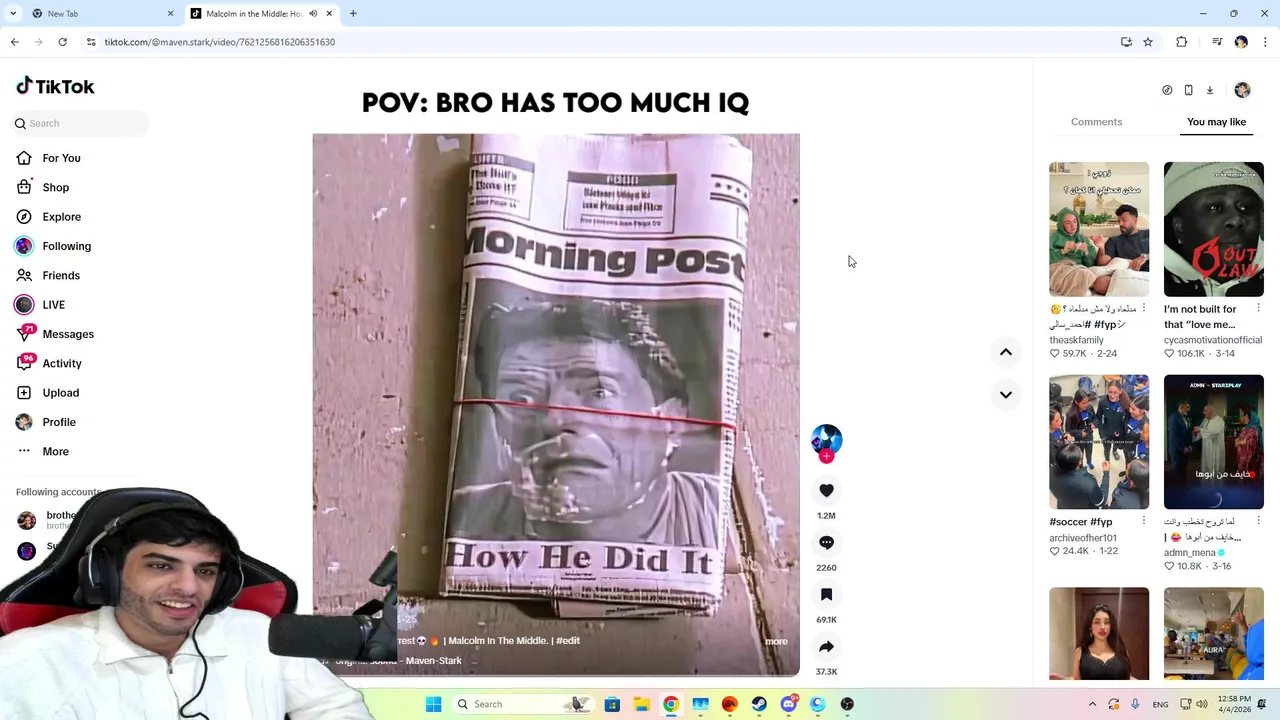Open the theaskfamily video thumbnail
Viewport: 1280px width, 720px height.
pyautogui.click(x=1099, y=229)
